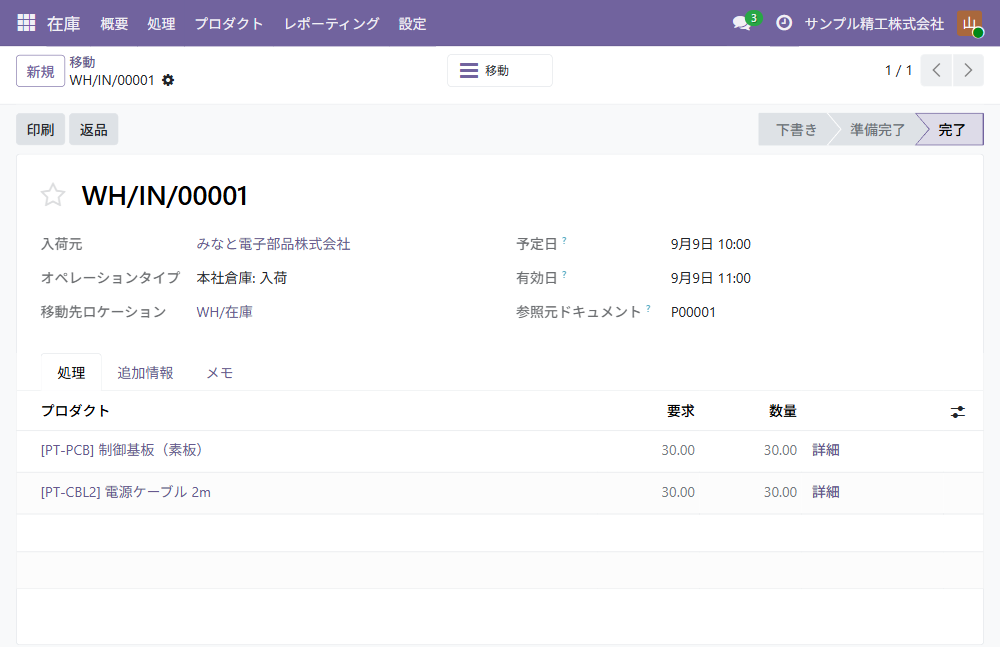Screen dimensions: 1000x647
Task: Open product [PT-CBL2] 電源ケーブル 2m
Action: [126, 492]
